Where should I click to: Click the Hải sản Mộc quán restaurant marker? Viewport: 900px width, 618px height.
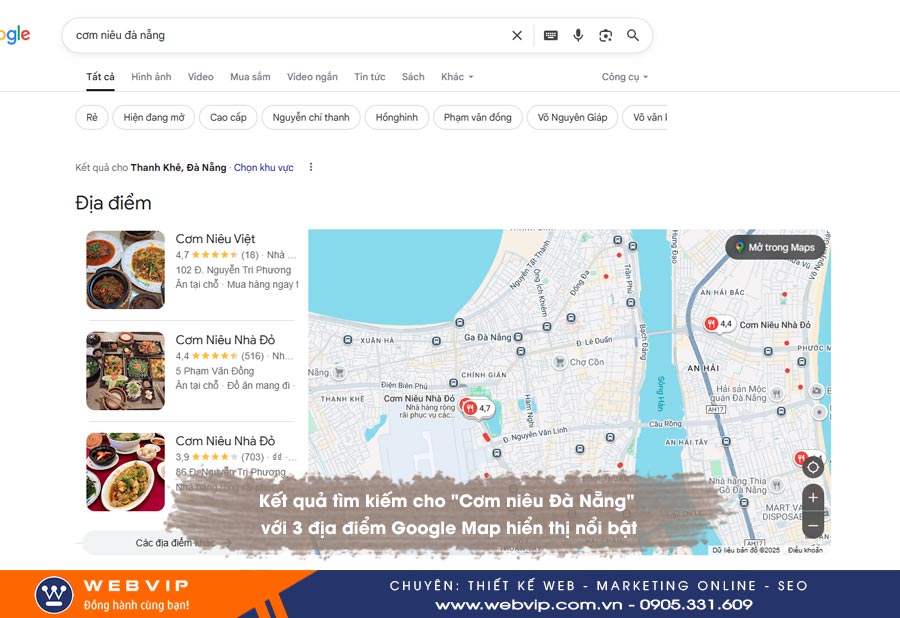tap(777, 393)
